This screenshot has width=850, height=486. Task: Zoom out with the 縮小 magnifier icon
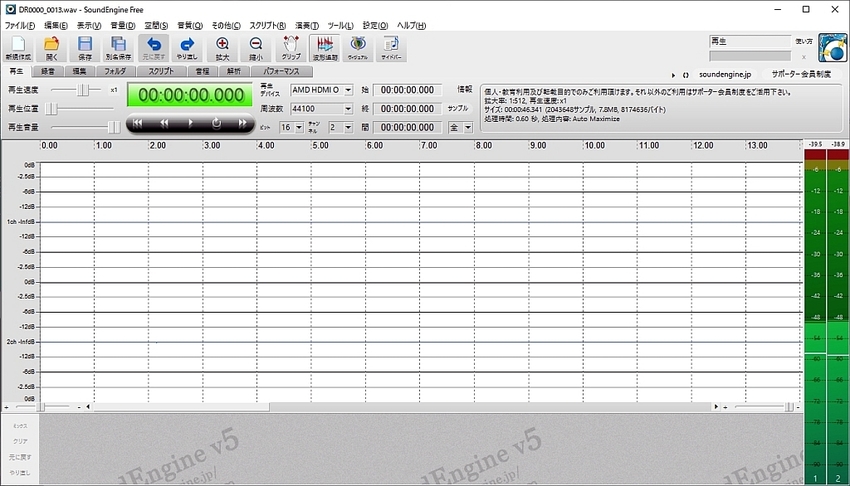[256, 48]
